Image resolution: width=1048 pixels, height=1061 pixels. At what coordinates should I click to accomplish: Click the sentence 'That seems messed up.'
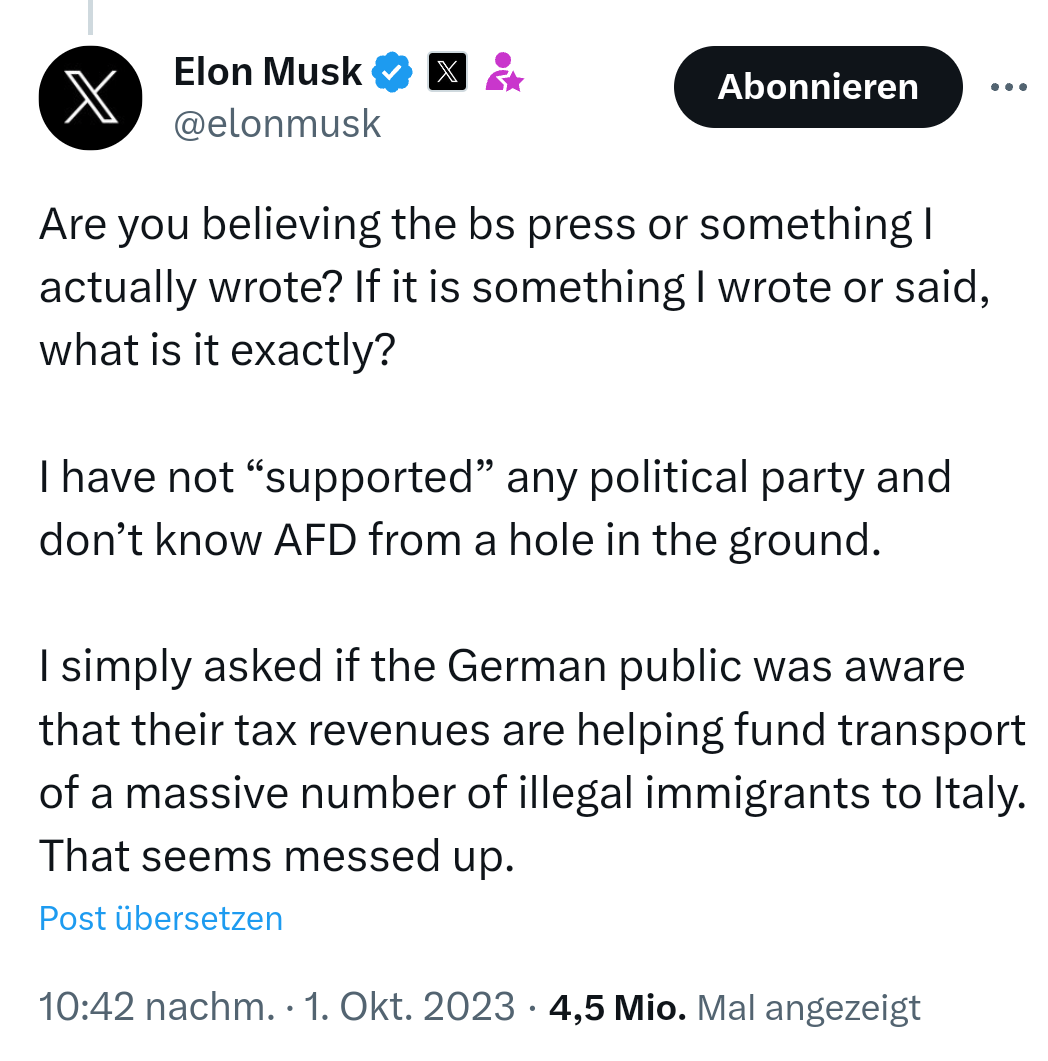tap(276, 857)
